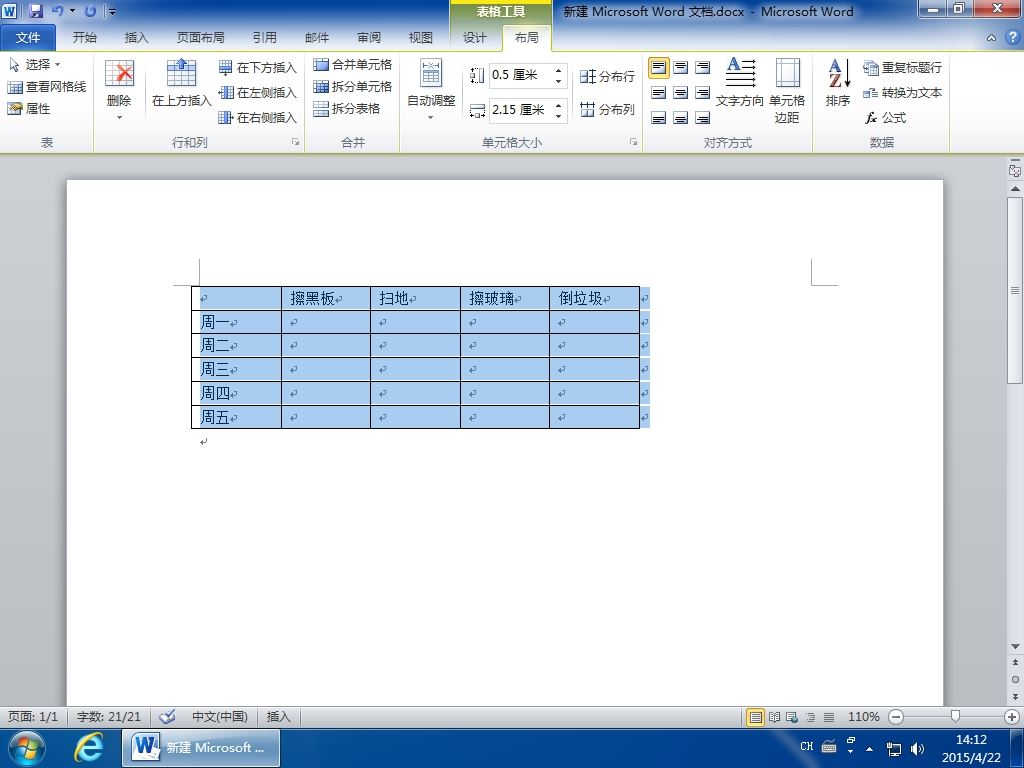Align cell text bottom center
The height and width of the screenshot is (768, 1024).
point(680,118)
